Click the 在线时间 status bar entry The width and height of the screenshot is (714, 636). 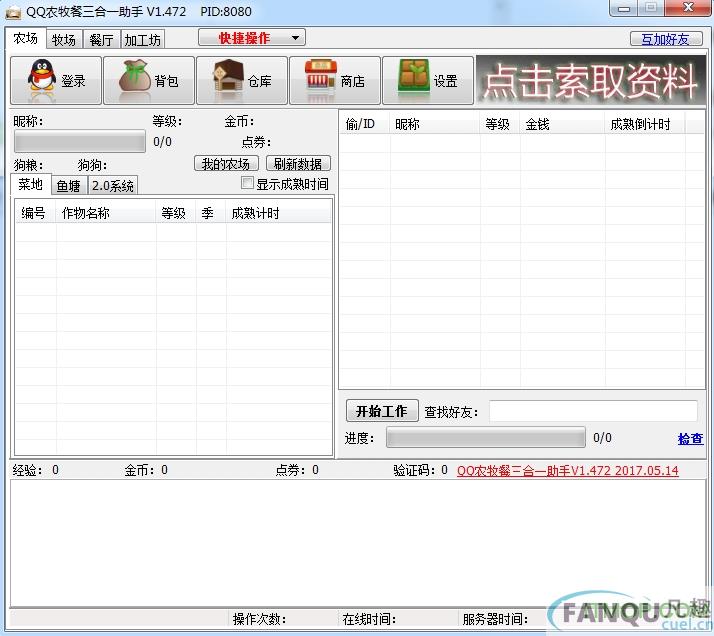pos(369,619)
